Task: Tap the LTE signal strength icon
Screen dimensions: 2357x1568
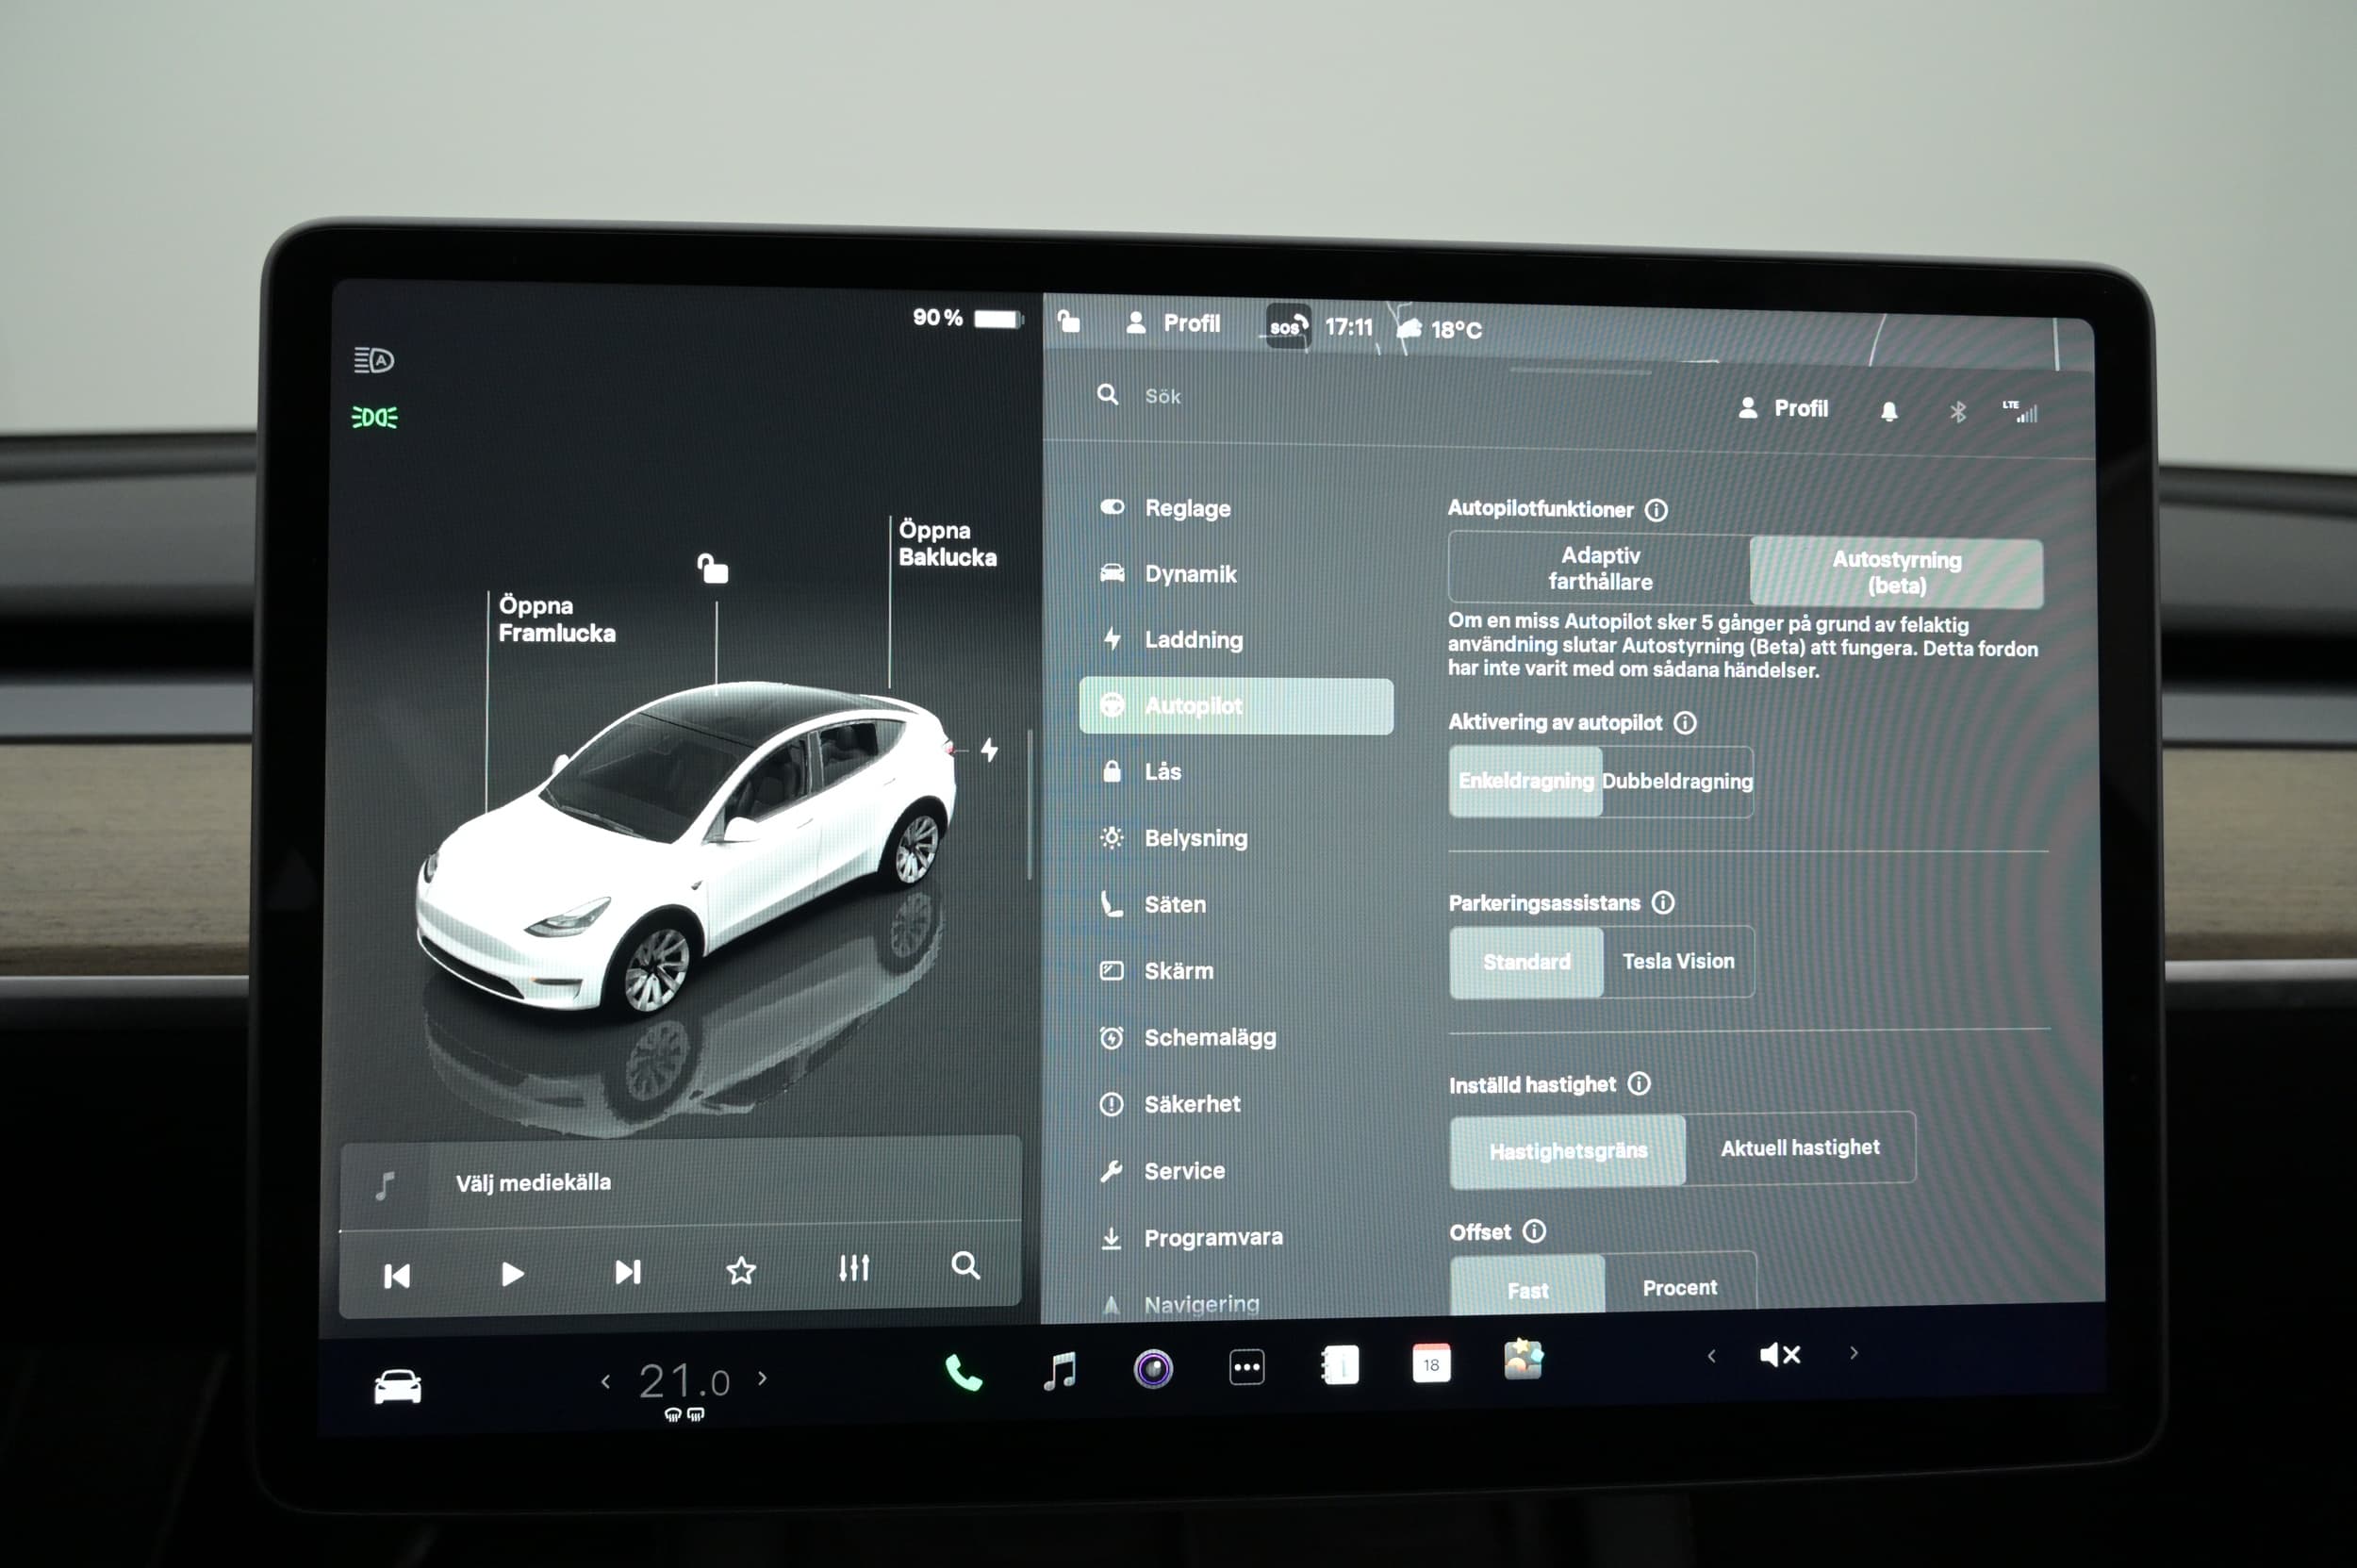Action: pyautogui.click(x=2019, y=411)
